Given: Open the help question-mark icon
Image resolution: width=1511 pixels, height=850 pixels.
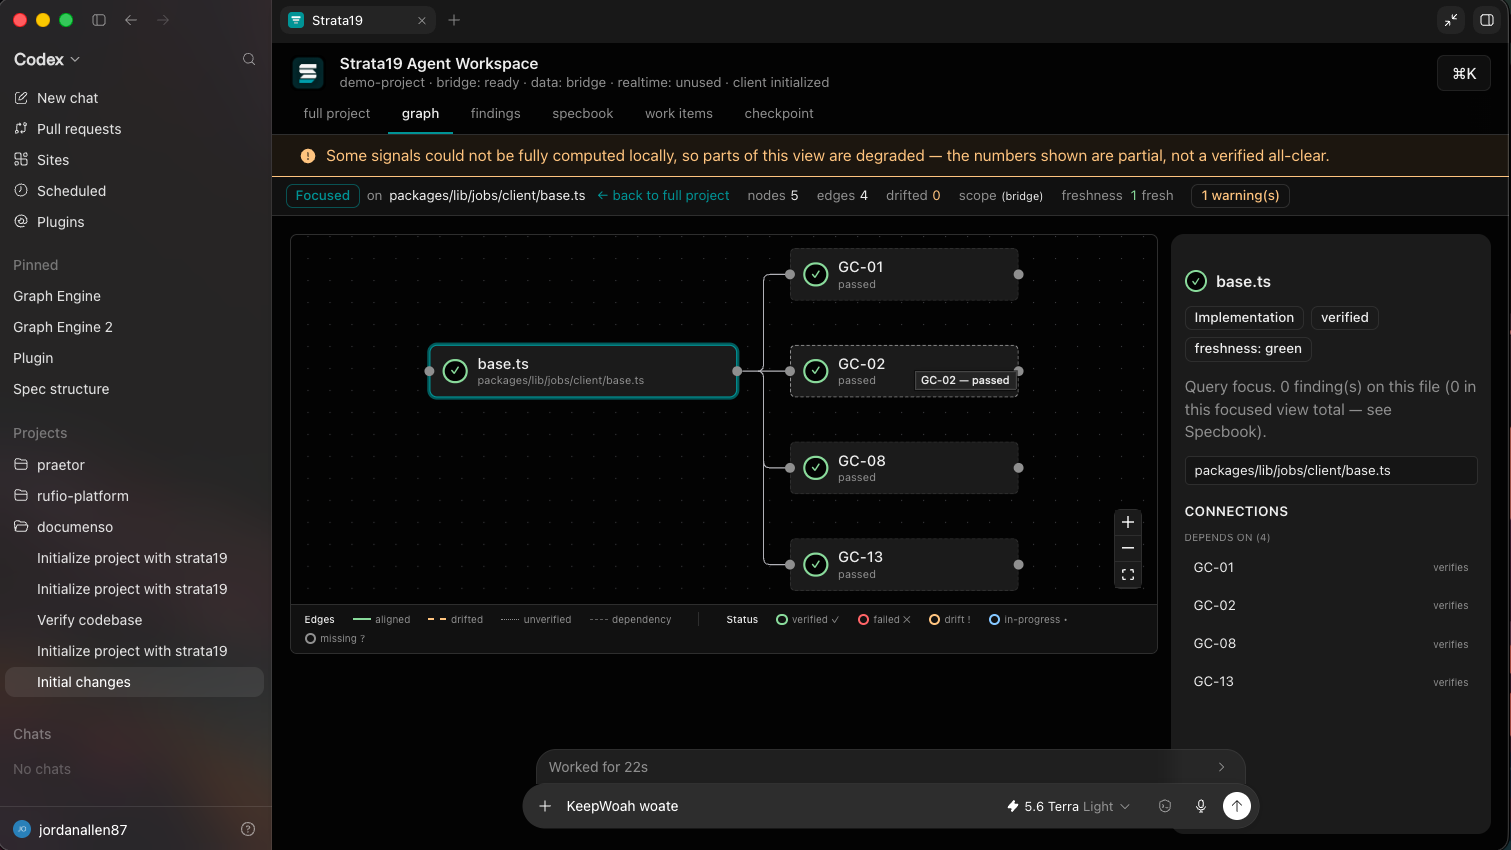Looking at the screenshot, I should click(248, 829).
